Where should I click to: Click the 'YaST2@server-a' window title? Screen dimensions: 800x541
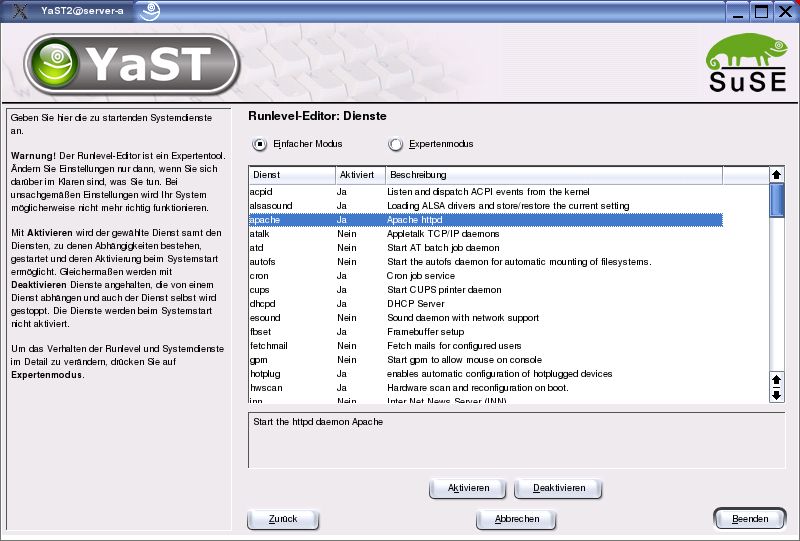pyautogui.click(x=82, y=11)
